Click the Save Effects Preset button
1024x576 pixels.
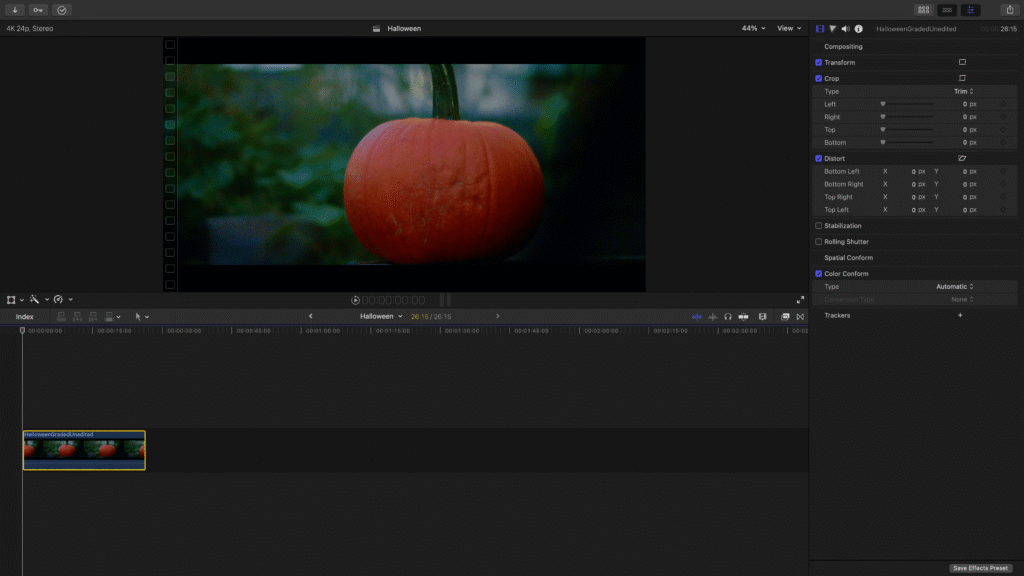click(980, 568)
